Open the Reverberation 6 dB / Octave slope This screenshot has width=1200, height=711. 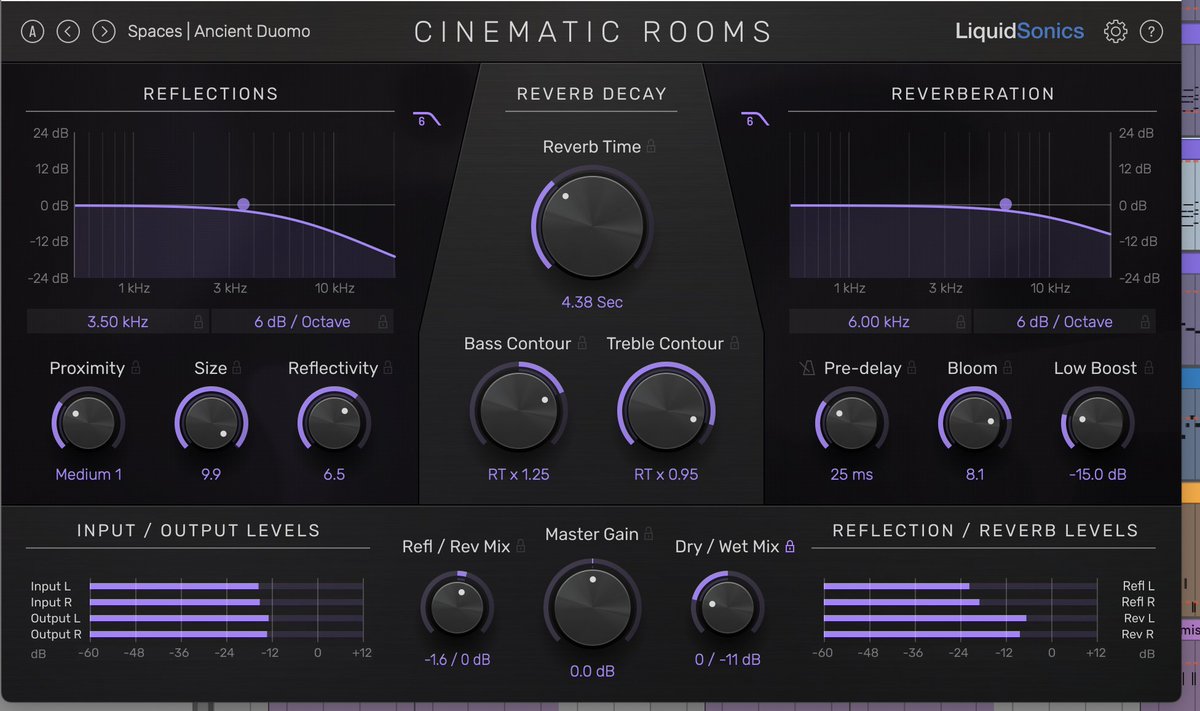(x=1064, y=322)
